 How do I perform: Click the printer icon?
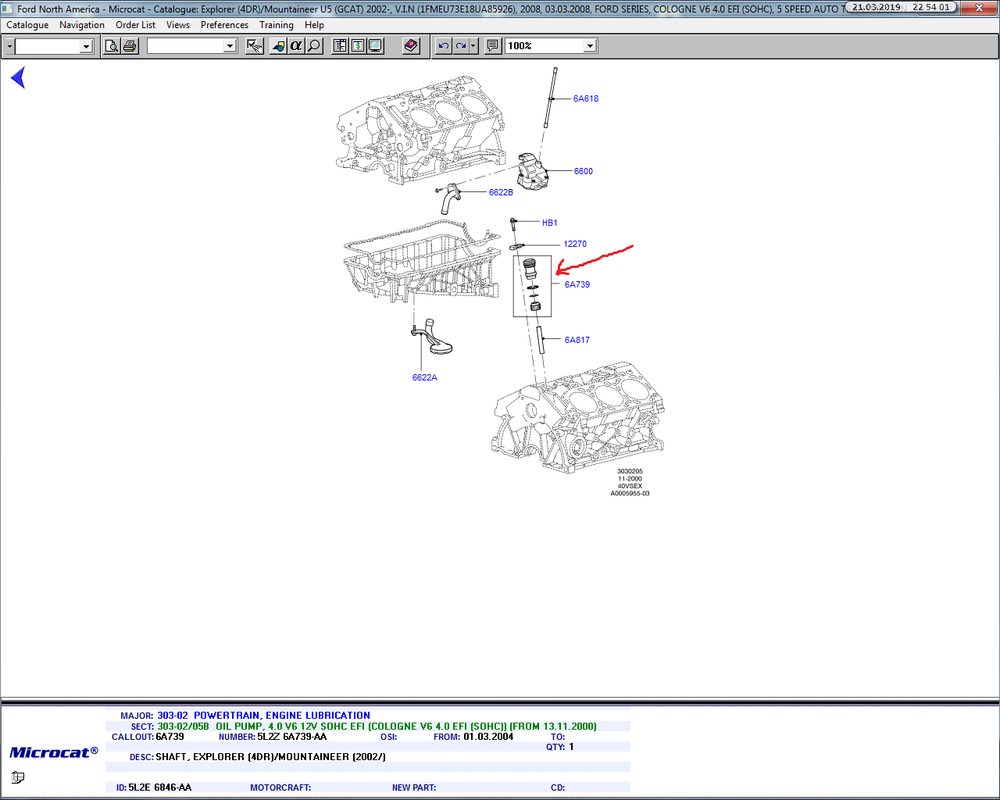[x=129, y=46]
